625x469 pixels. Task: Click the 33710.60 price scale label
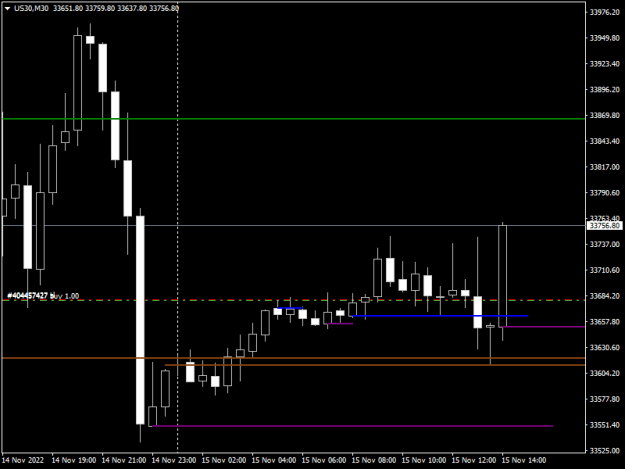(x=605, y=270)
